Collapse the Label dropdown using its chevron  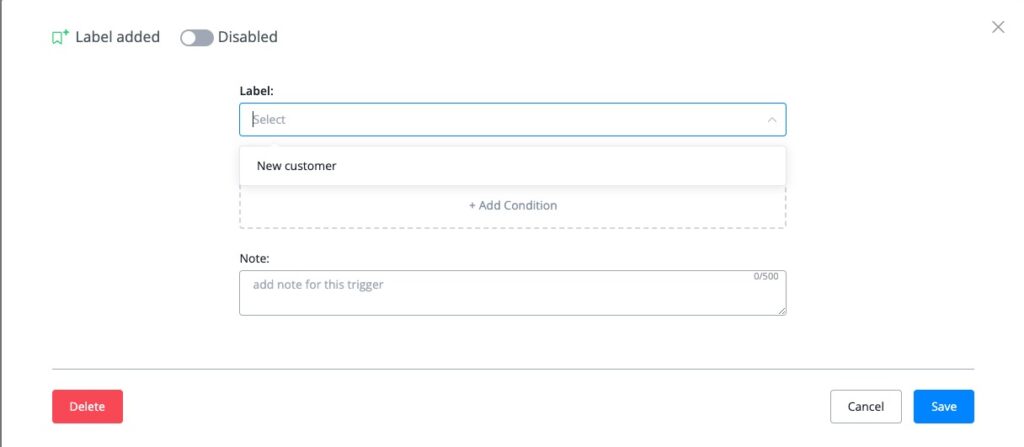point(771,120)
